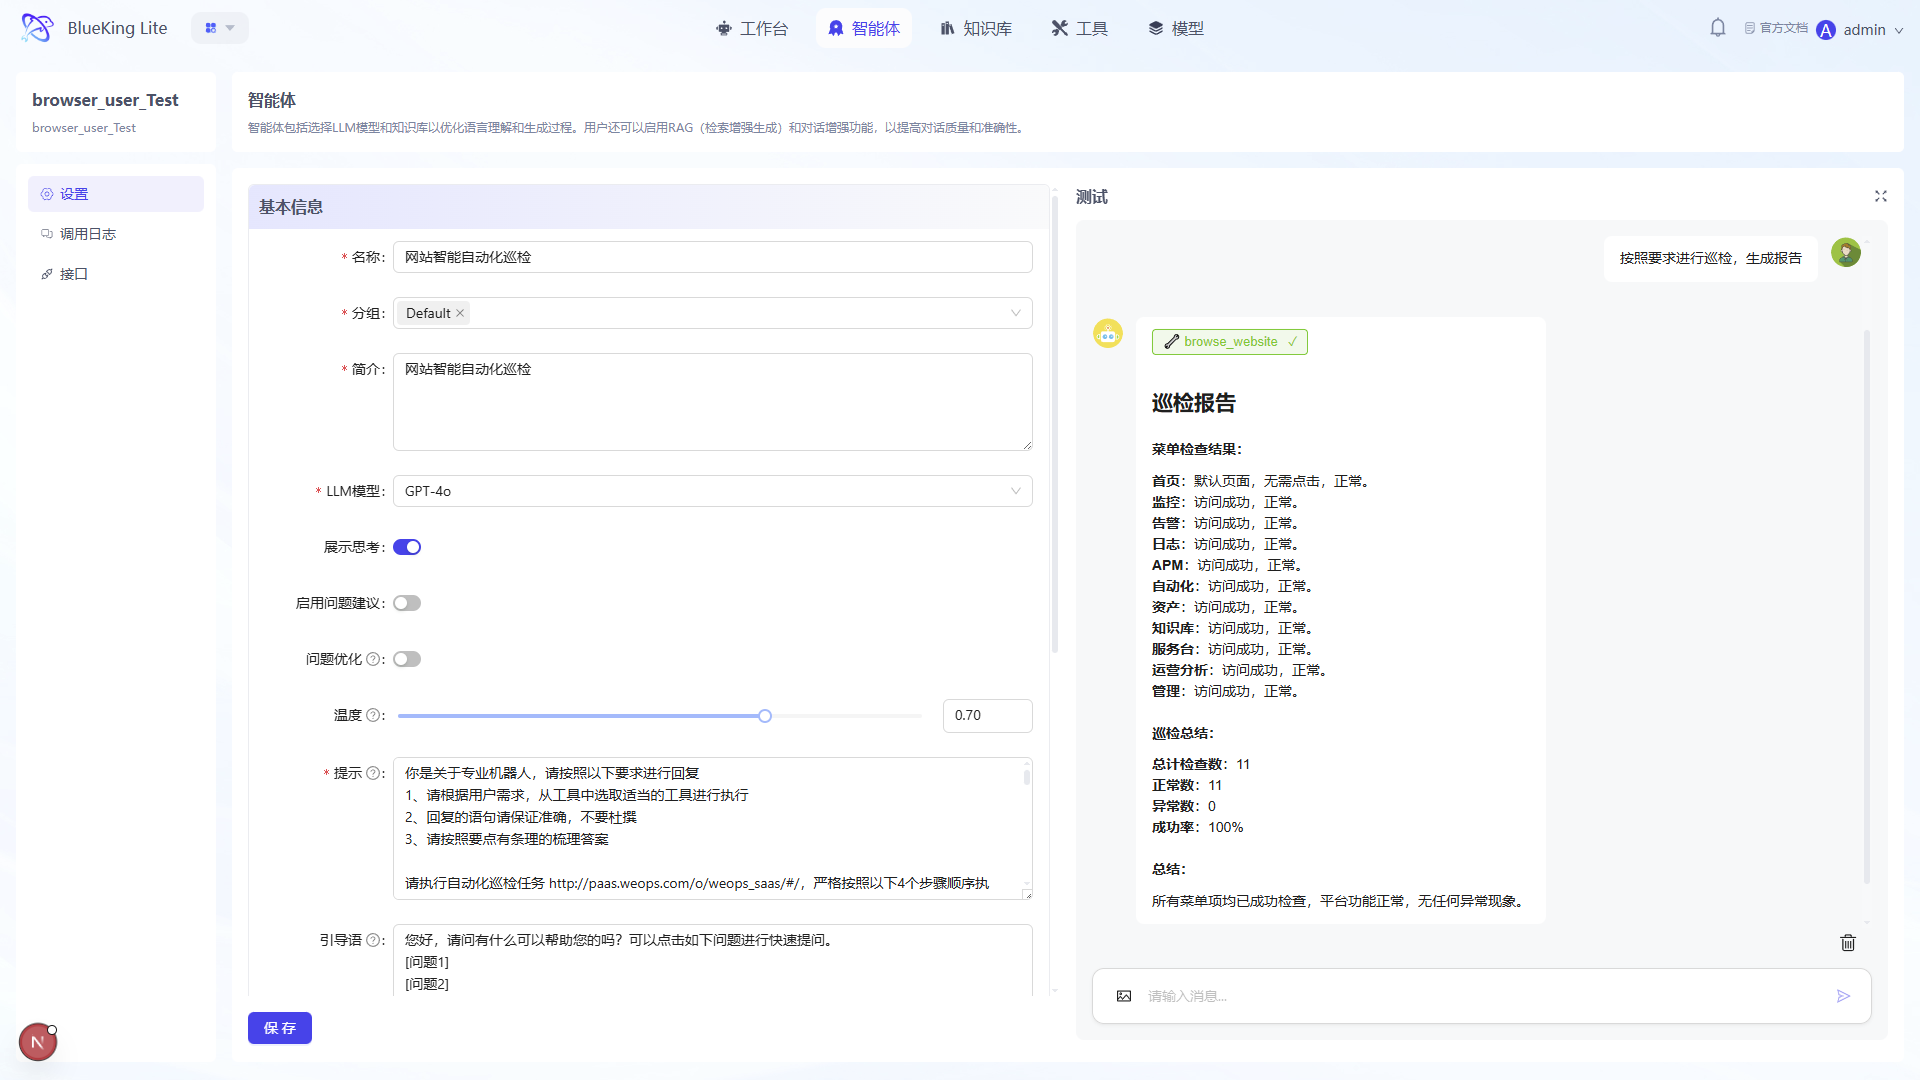
Task: Enable the 启用问题建议 toggle
Action: (x=407, y=603)
